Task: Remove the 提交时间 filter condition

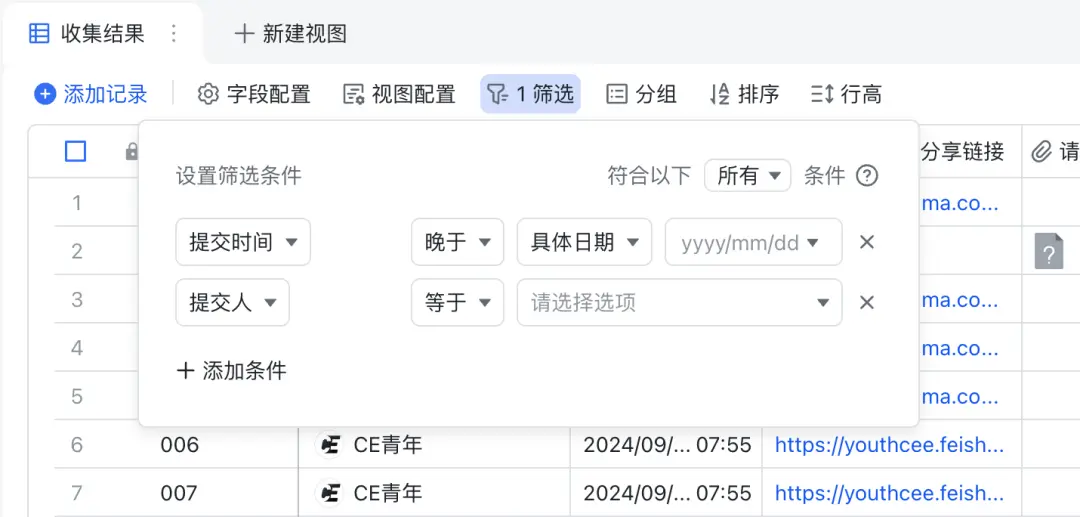Action: point(867,242)
